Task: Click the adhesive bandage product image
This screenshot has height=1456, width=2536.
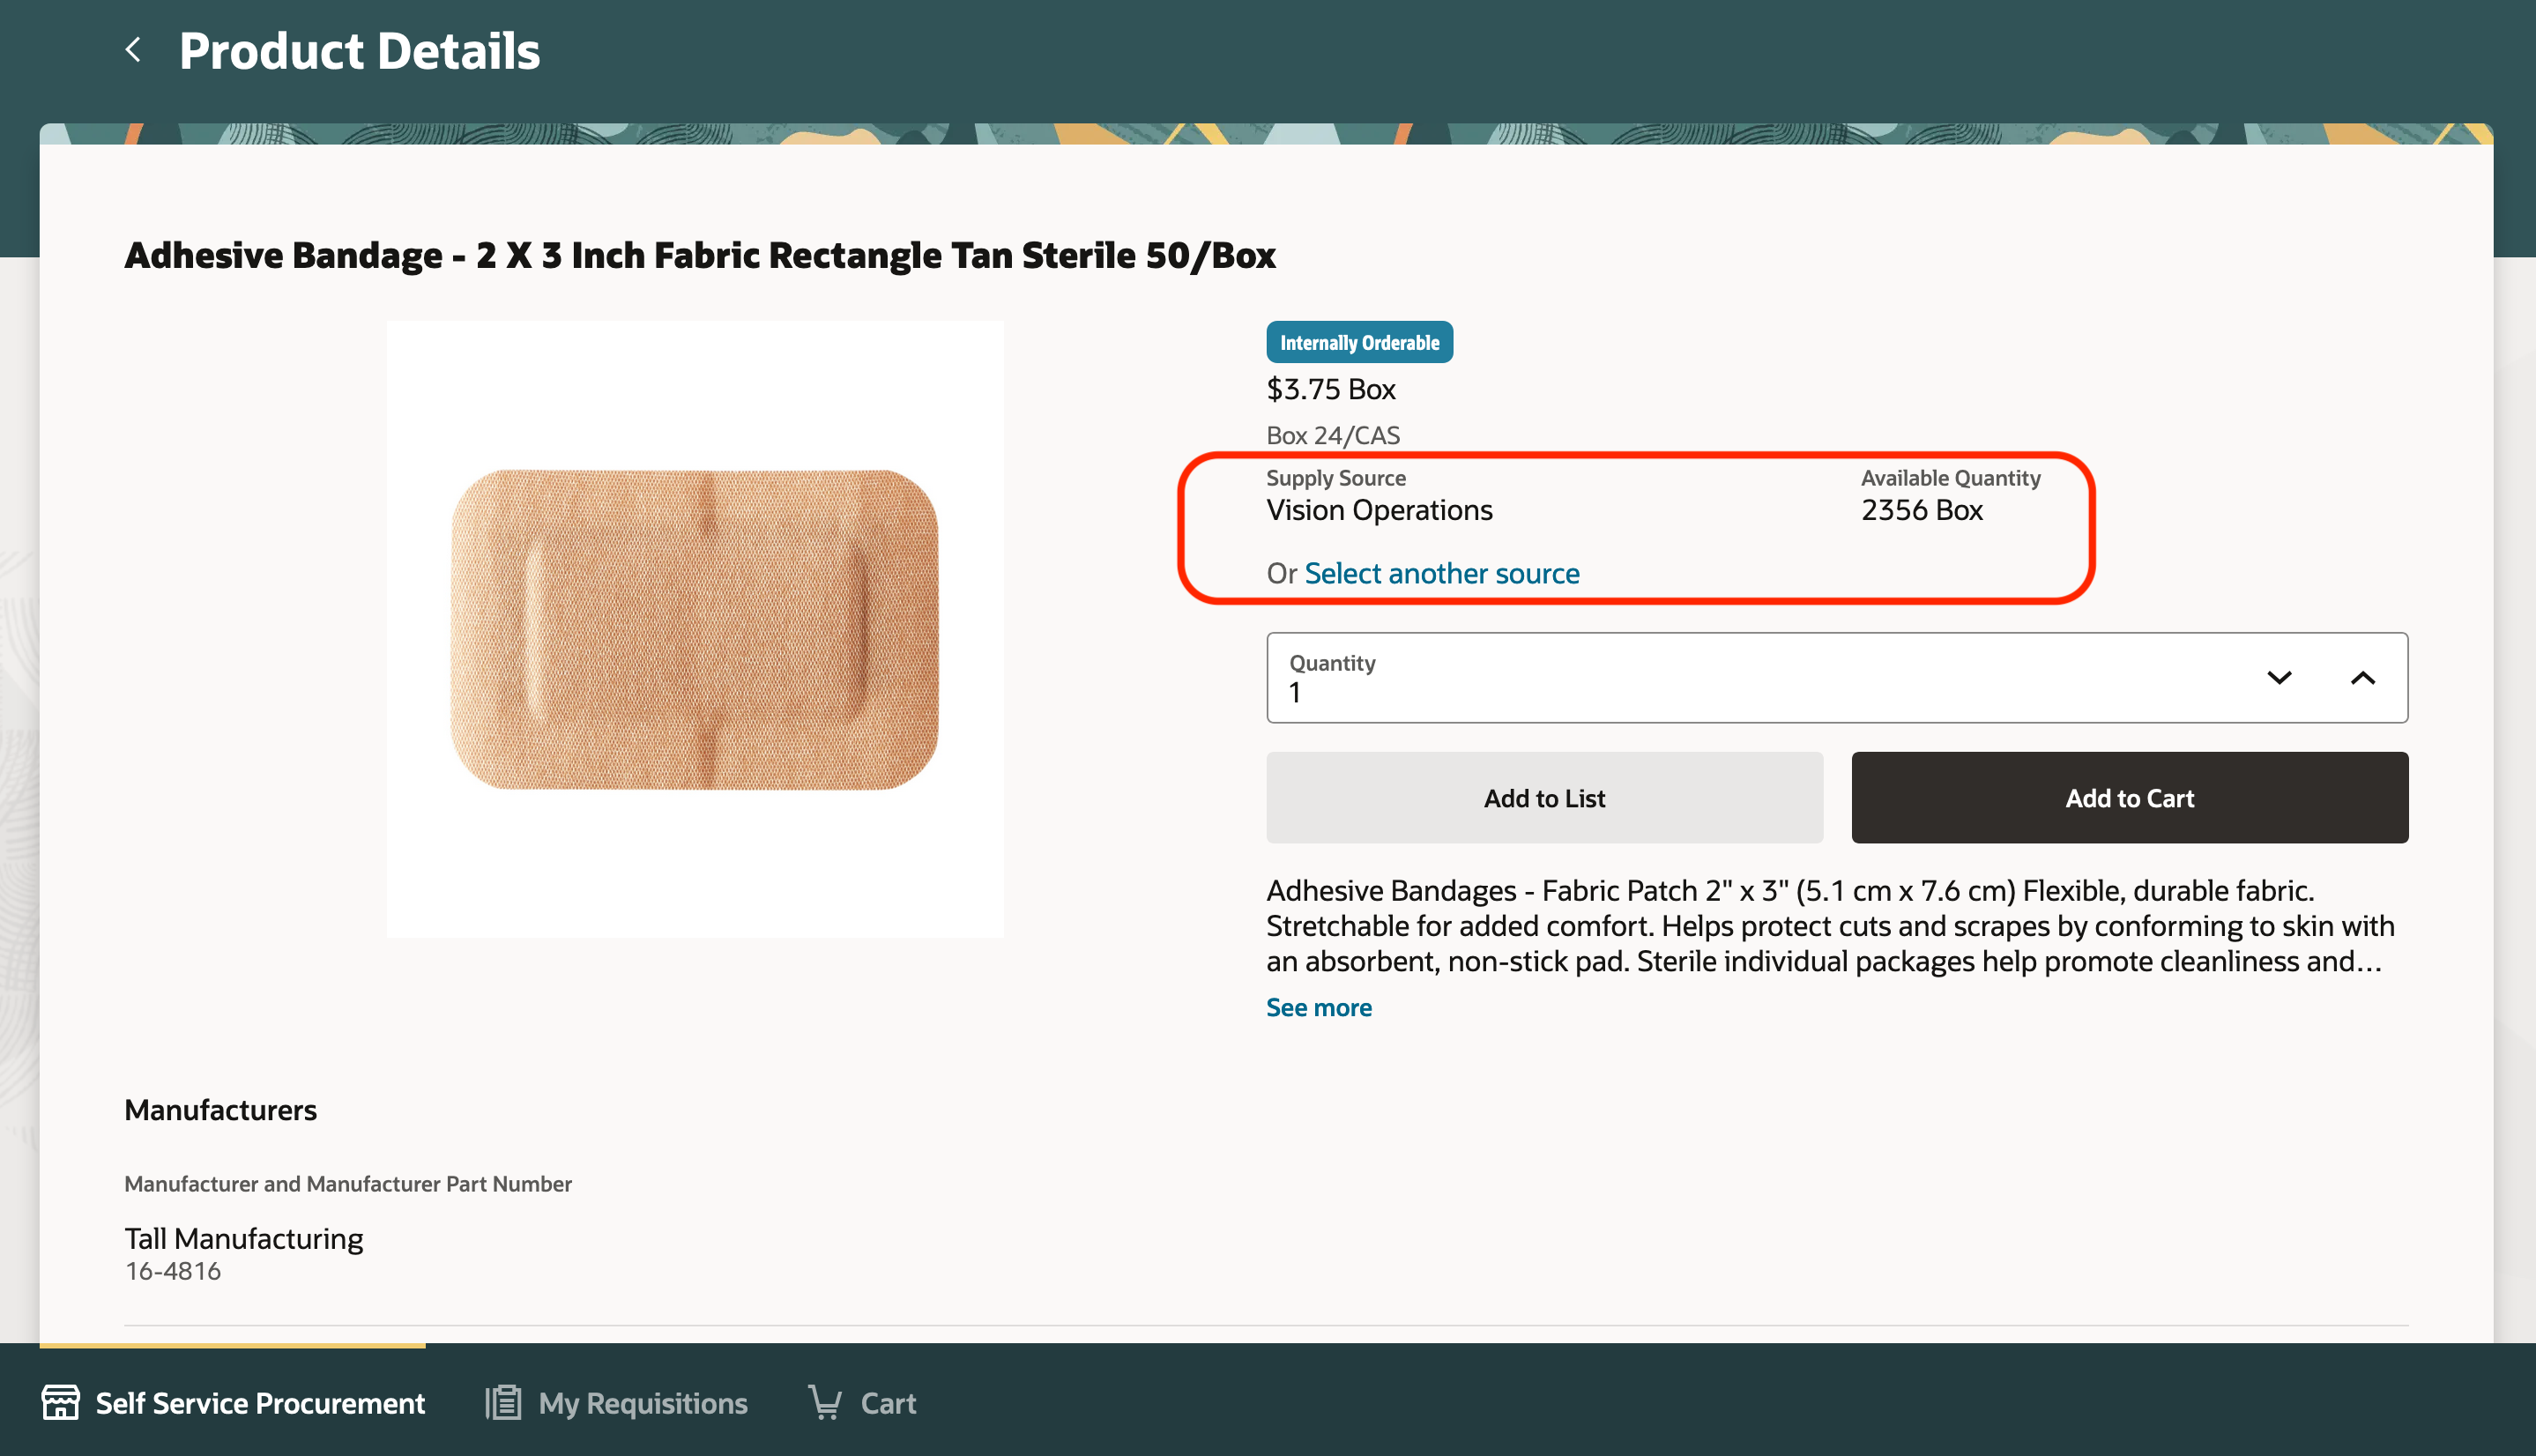Action: click(x=695, y=629)
